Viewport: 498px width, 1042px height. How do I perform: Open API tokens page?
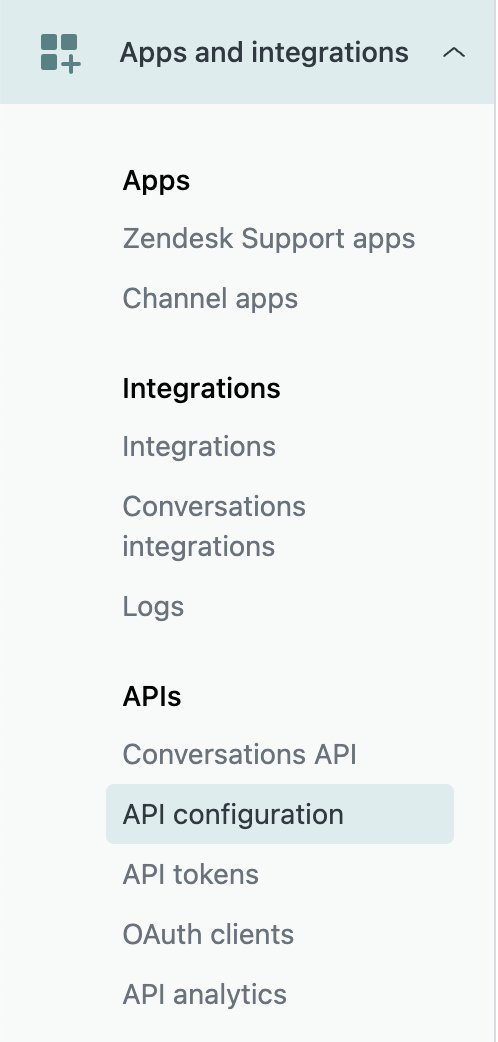pyautogui.click(x=190, y=875)
